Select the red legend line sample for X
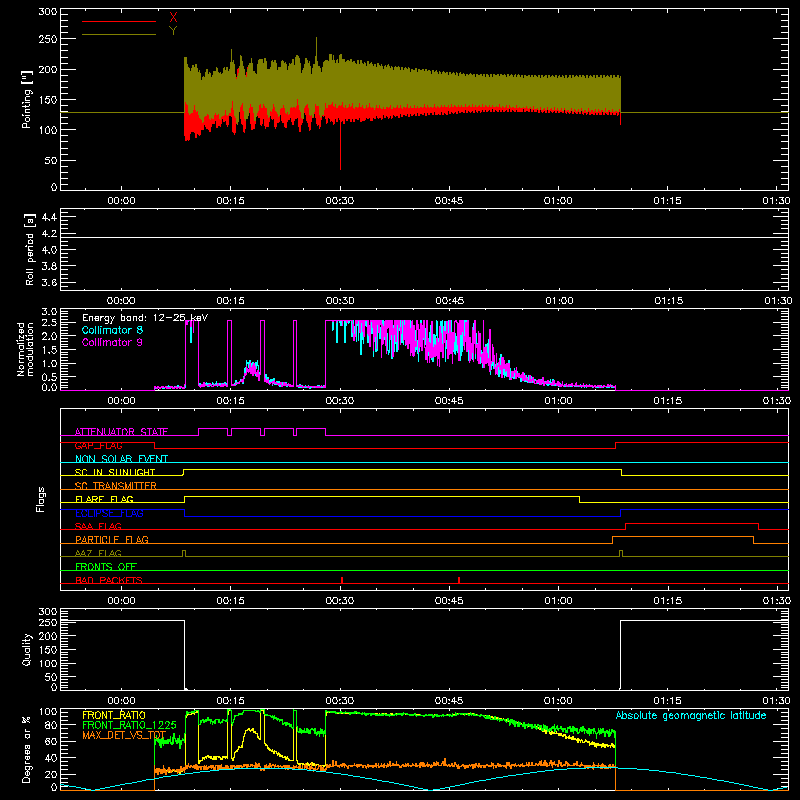 119,21
